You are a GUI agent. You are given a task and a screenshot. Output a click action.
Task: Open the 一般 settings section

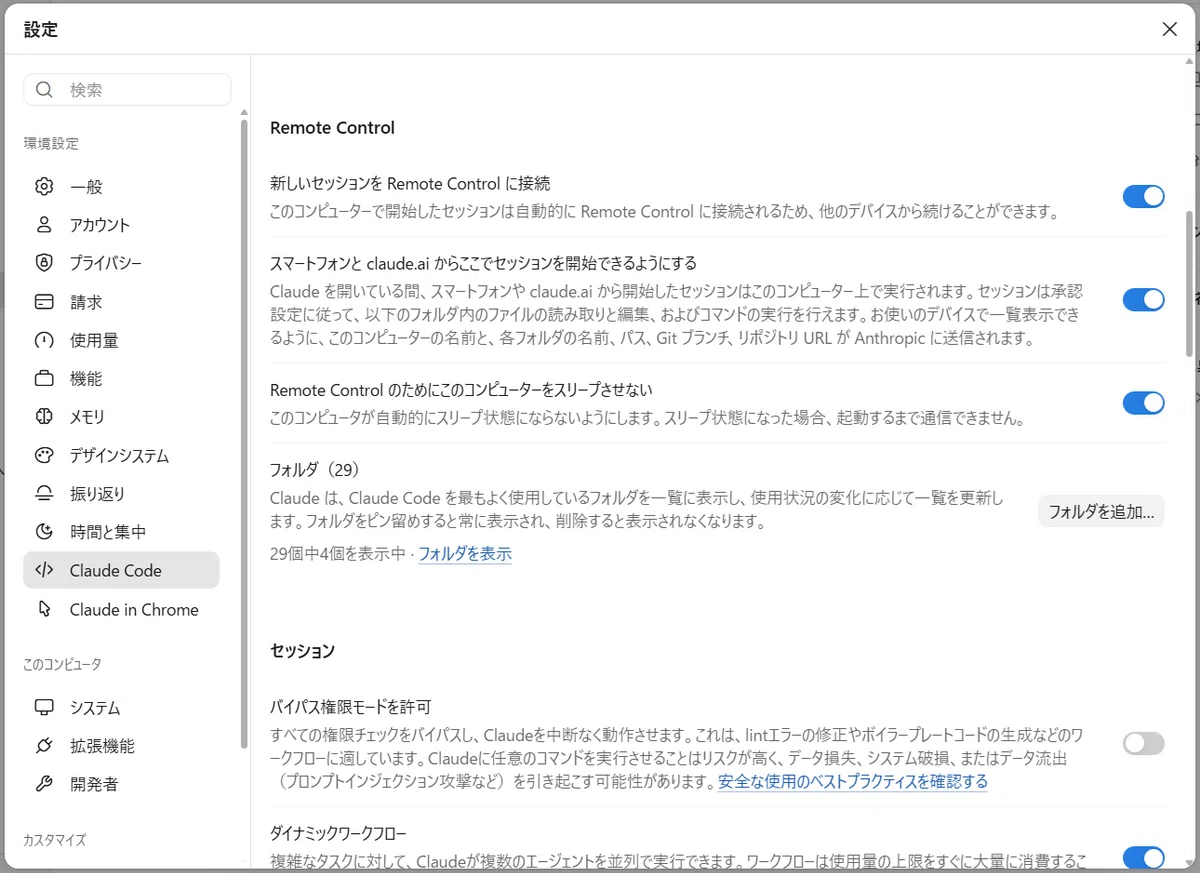click(x=121, y=187)
